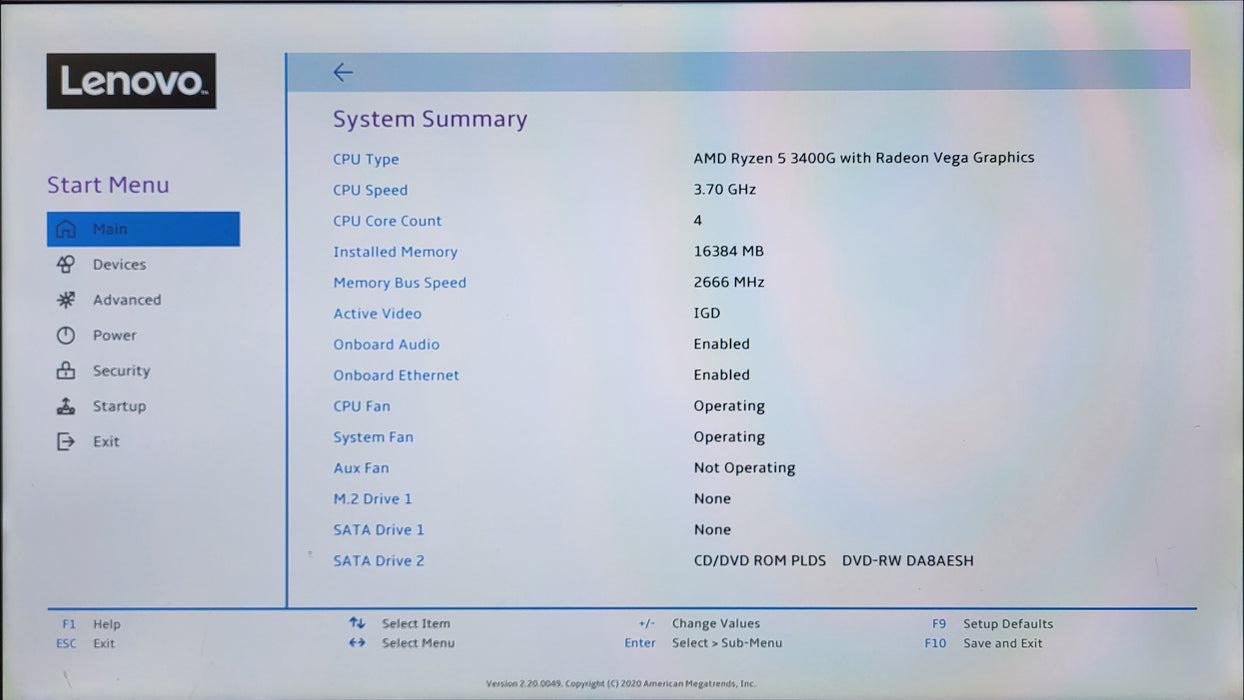Select the M.2 Drive 1 label
Screen dimensions: 1244x700
[372, 499]
